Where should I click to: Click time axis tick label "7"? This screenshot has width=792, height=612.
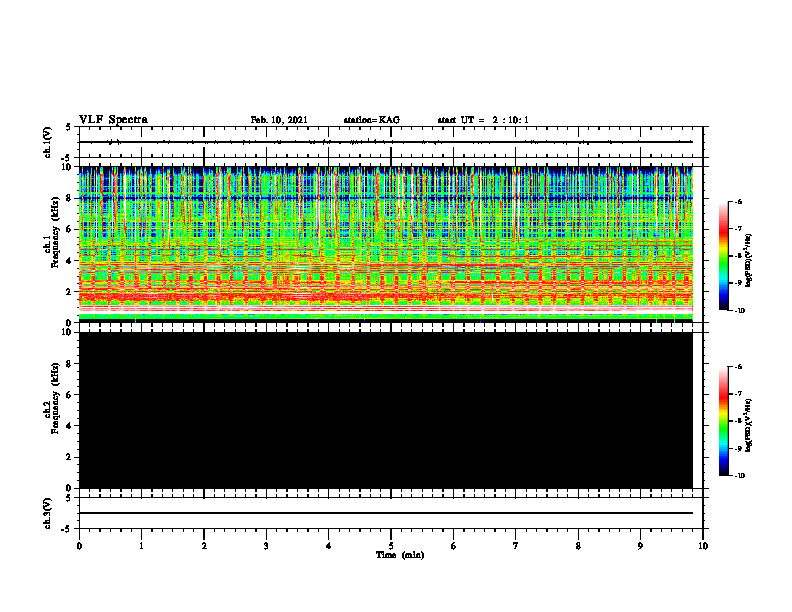pos(516,546)
